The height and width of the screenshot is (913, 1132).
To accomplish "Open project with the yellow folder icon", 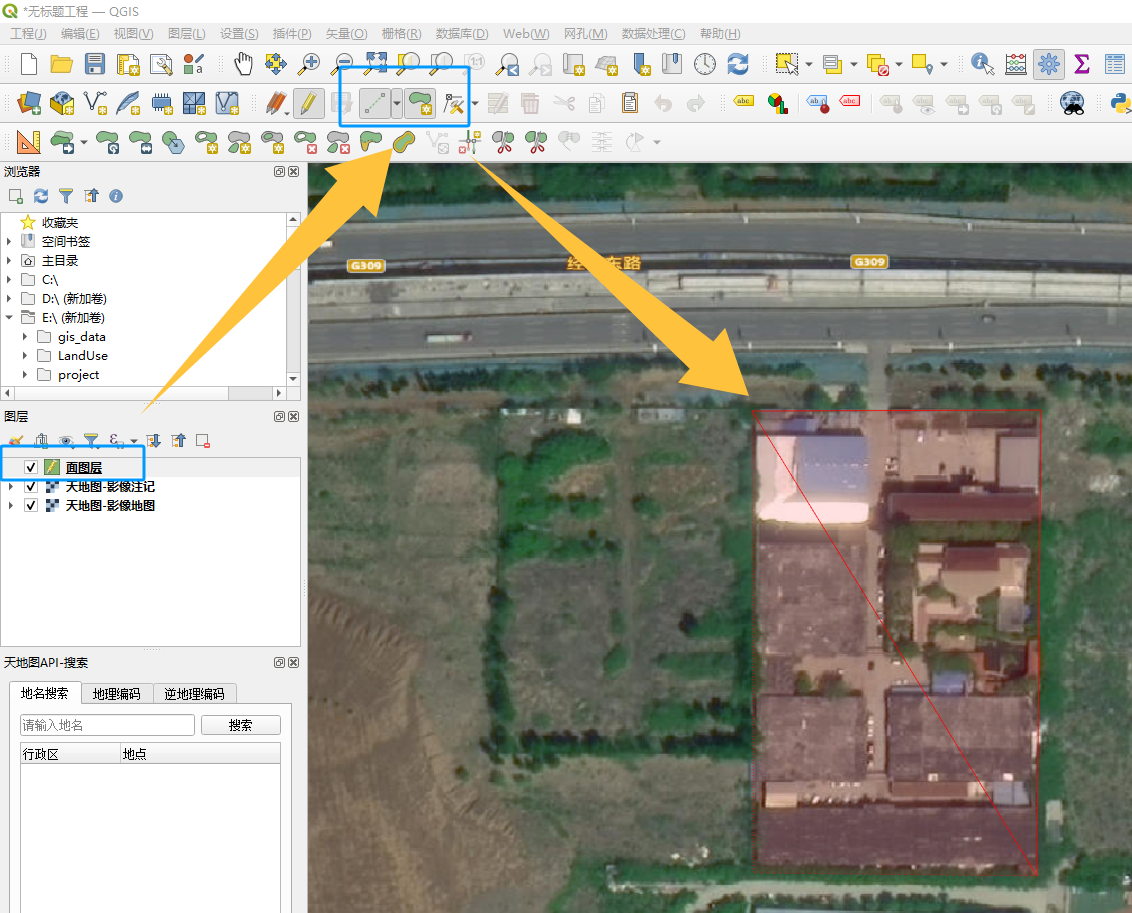I will (61, 64).
